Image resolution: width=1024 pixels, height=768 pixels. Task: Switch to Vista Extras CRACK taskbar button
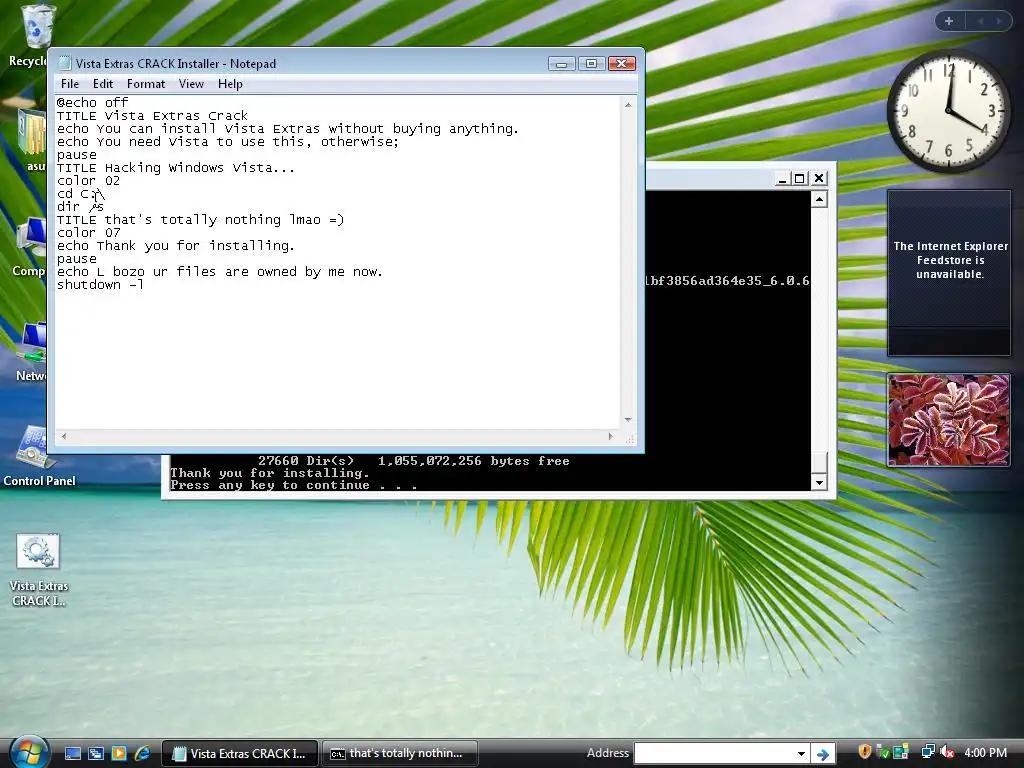click(x=240, y=753)
